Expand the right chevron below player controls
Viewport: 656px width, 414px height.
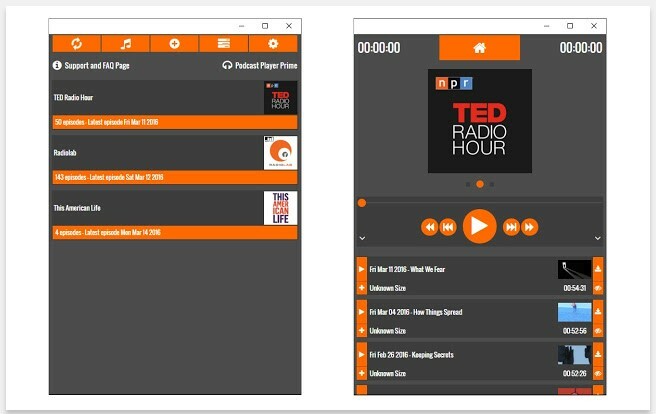click(x=598, y=238)
